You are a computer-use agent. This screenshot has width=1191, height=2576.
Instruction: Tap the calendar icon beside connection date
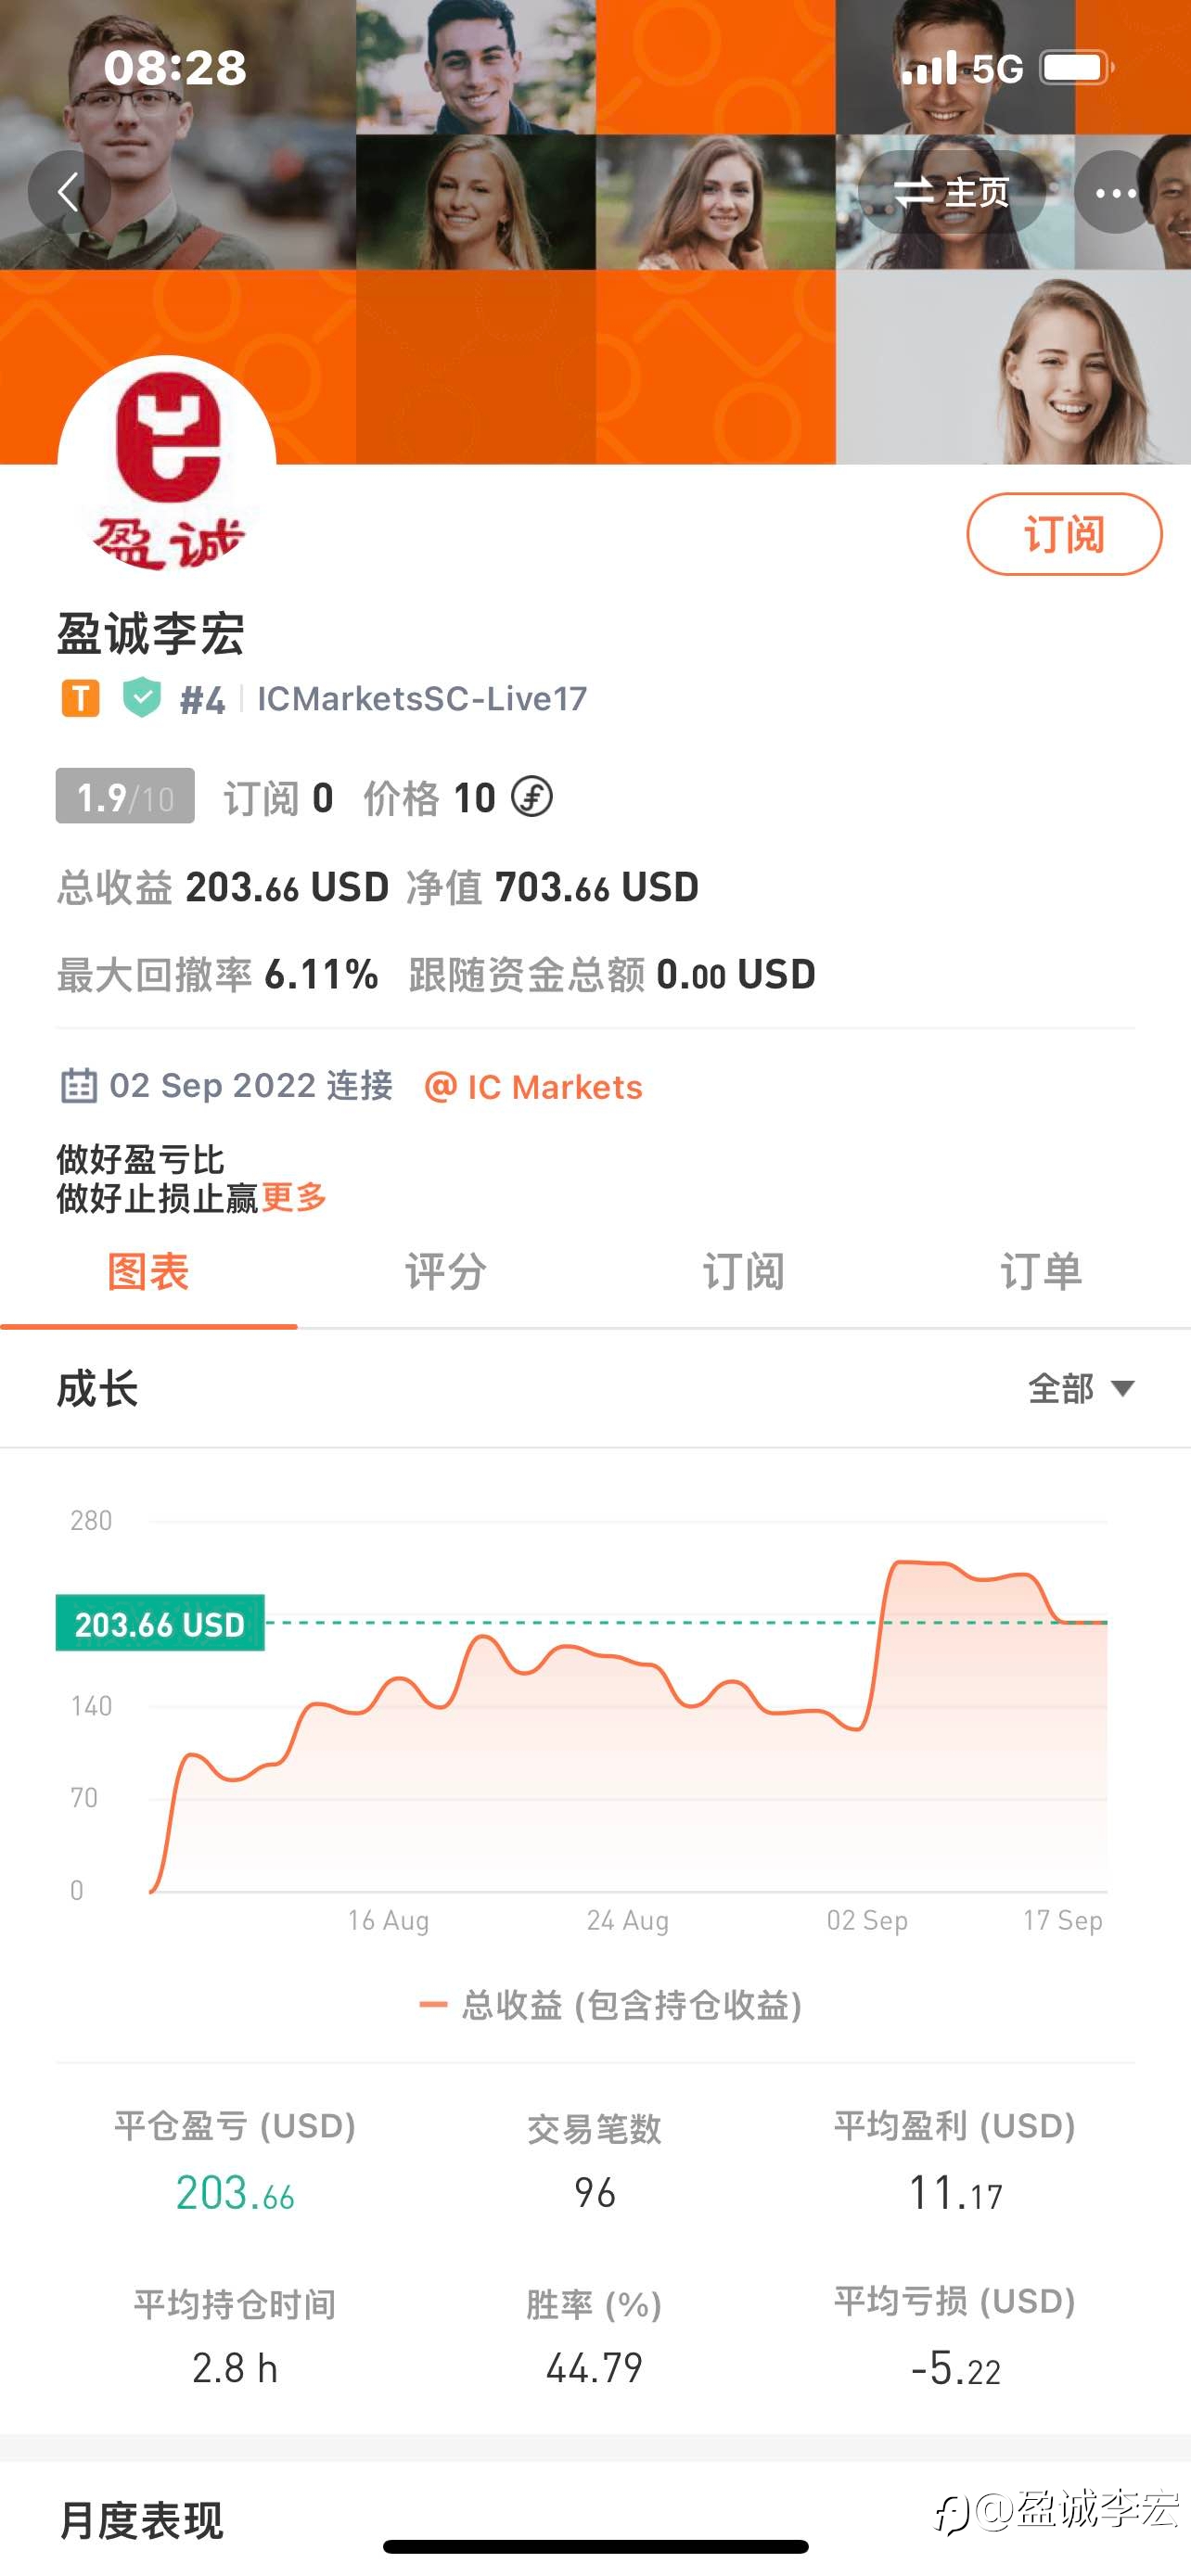pos(79,1086)
